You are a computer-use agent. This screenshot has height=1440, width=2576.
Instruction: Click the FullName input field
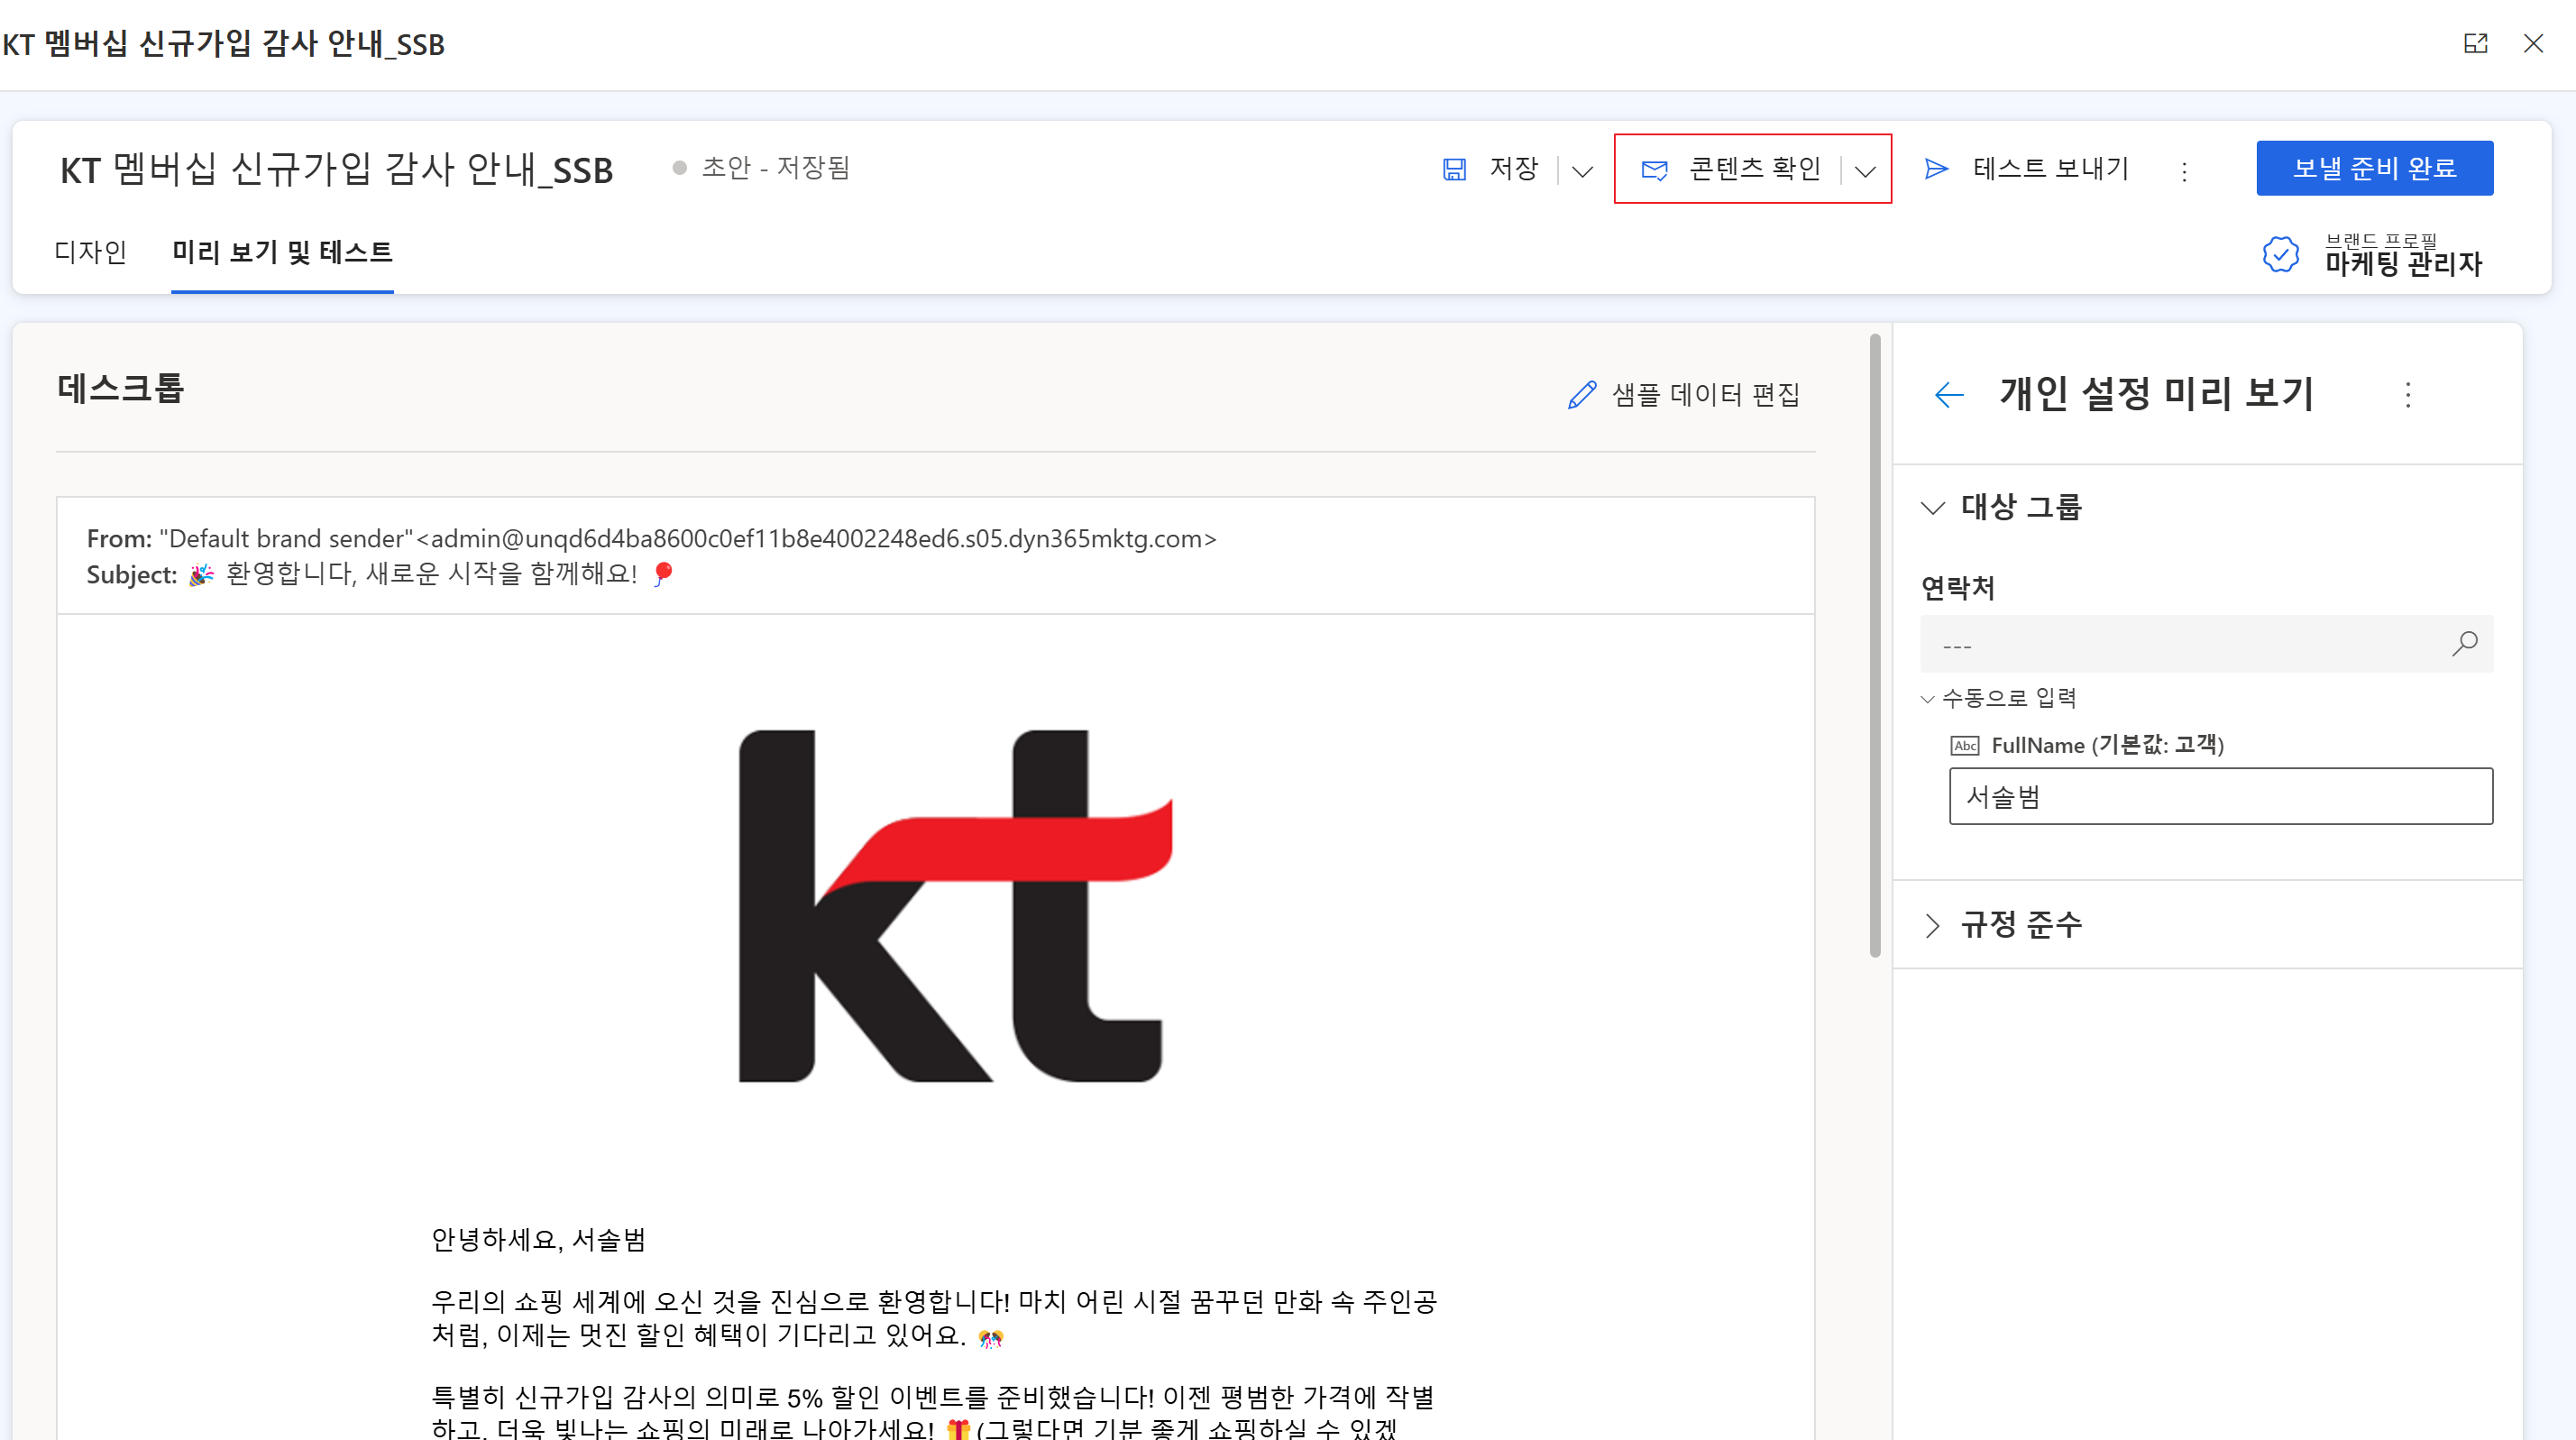(2220, 796)
